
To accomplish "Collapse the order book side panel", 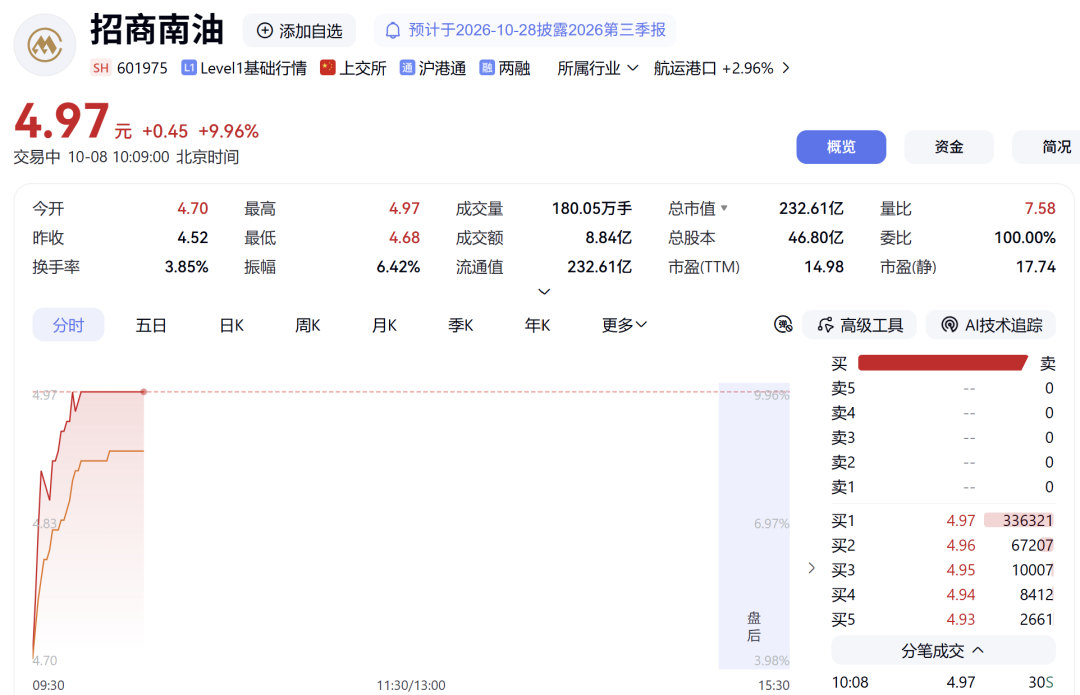I will click(811, 568).
